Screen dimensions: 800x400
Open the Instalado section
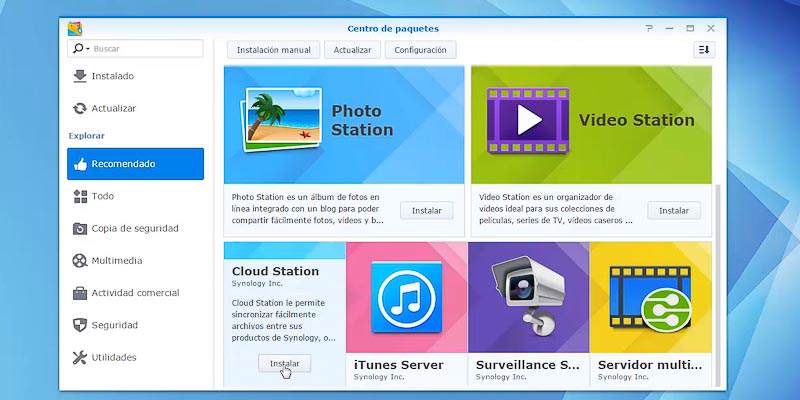click(x=135, y=76)
